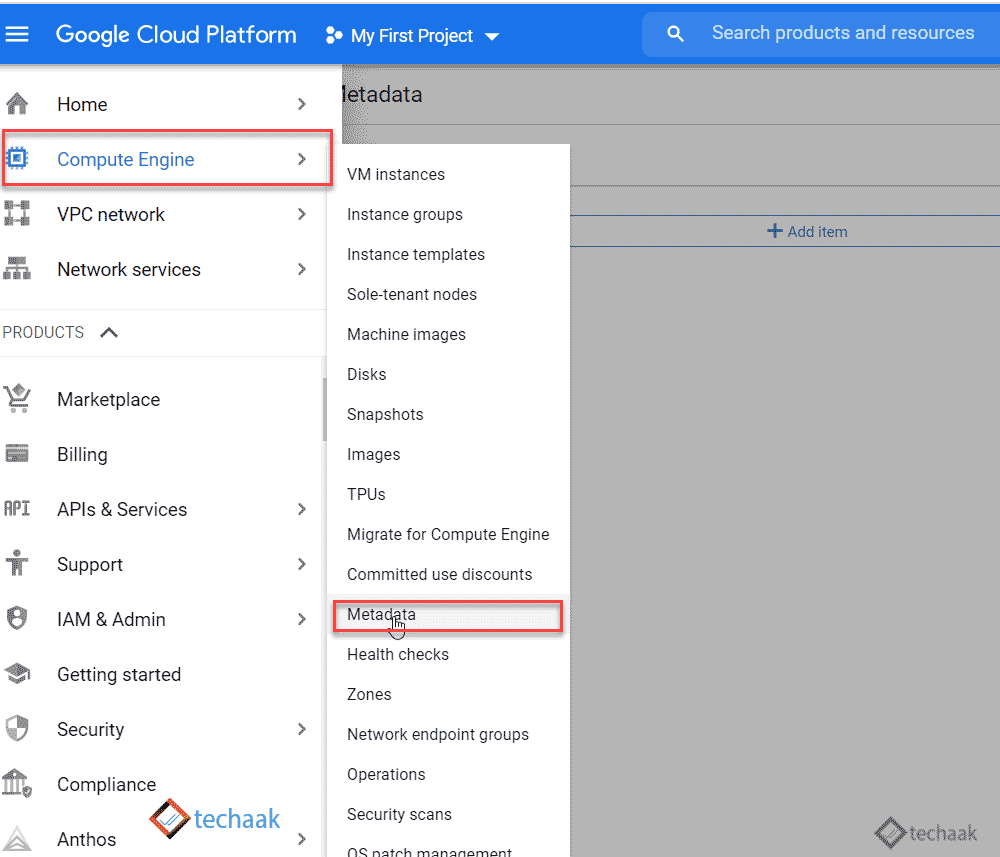Expand the VPC network submenu chevron

click(302, 214)
